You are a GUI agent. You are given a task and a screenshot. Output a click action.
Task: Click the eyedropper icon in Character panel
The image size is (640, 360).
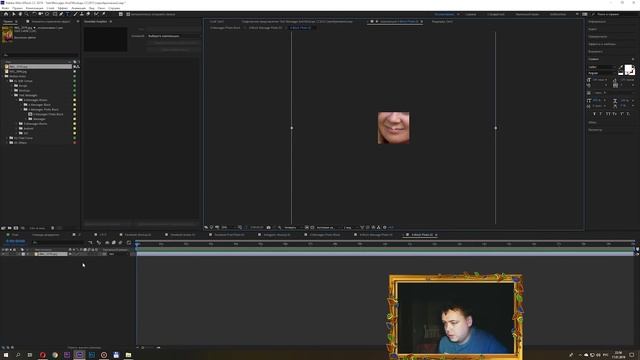pos(621,67)
